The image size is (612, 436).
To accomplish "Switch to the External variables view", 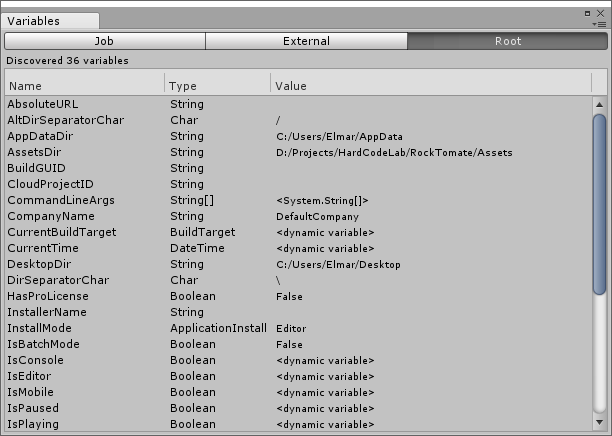I will point(306,41).
